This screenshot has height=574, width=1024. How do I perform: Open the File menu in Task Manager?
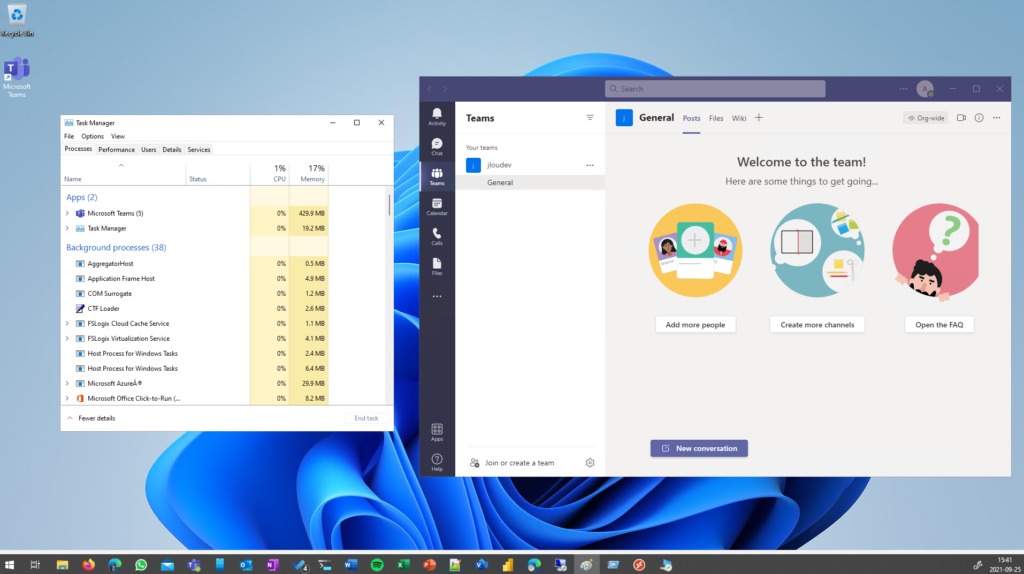point(69,136)
